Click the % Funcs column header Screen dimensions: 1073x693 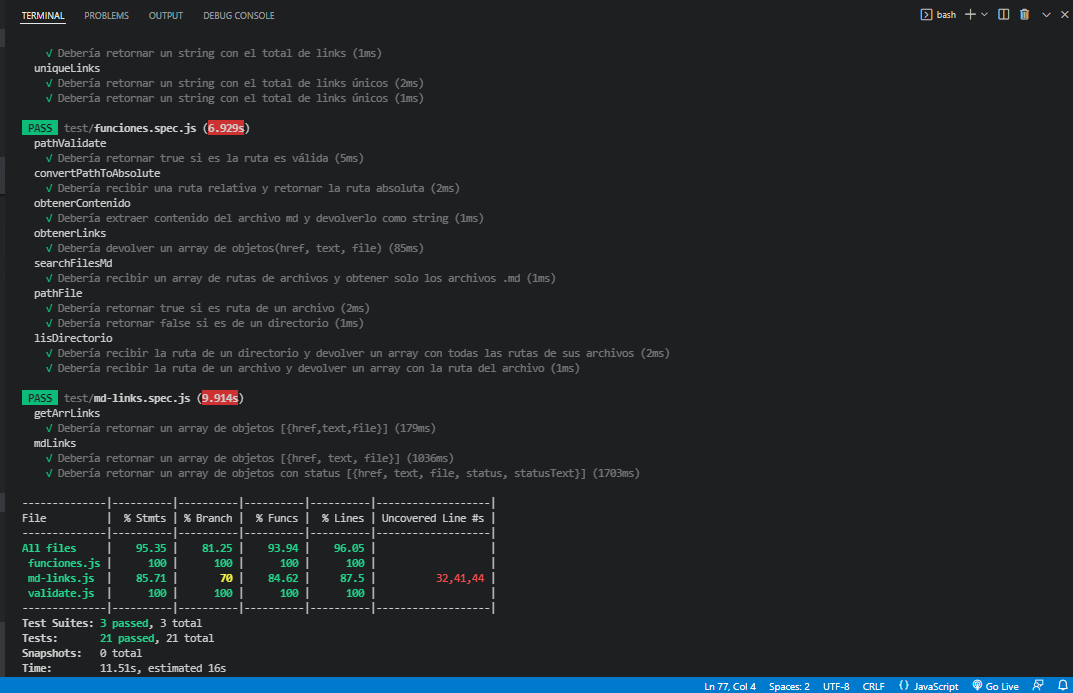coord(276,518)
